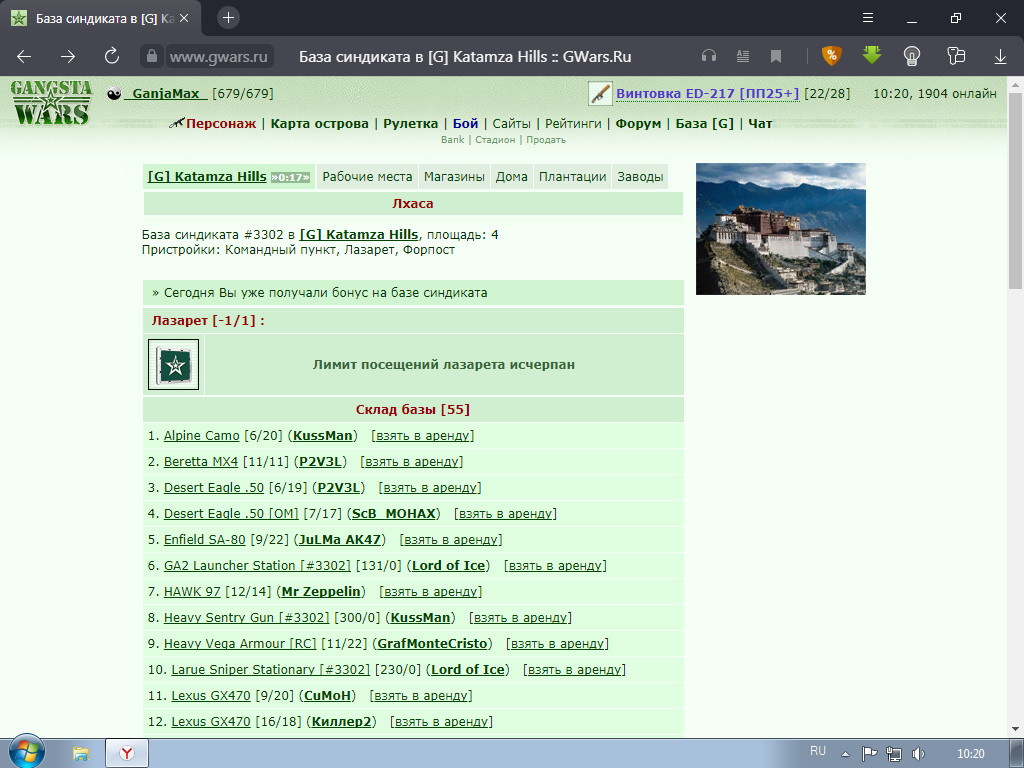The image size is (1024, 768).
Task: Open the Сайты menu item
Action: coord(511,123)
